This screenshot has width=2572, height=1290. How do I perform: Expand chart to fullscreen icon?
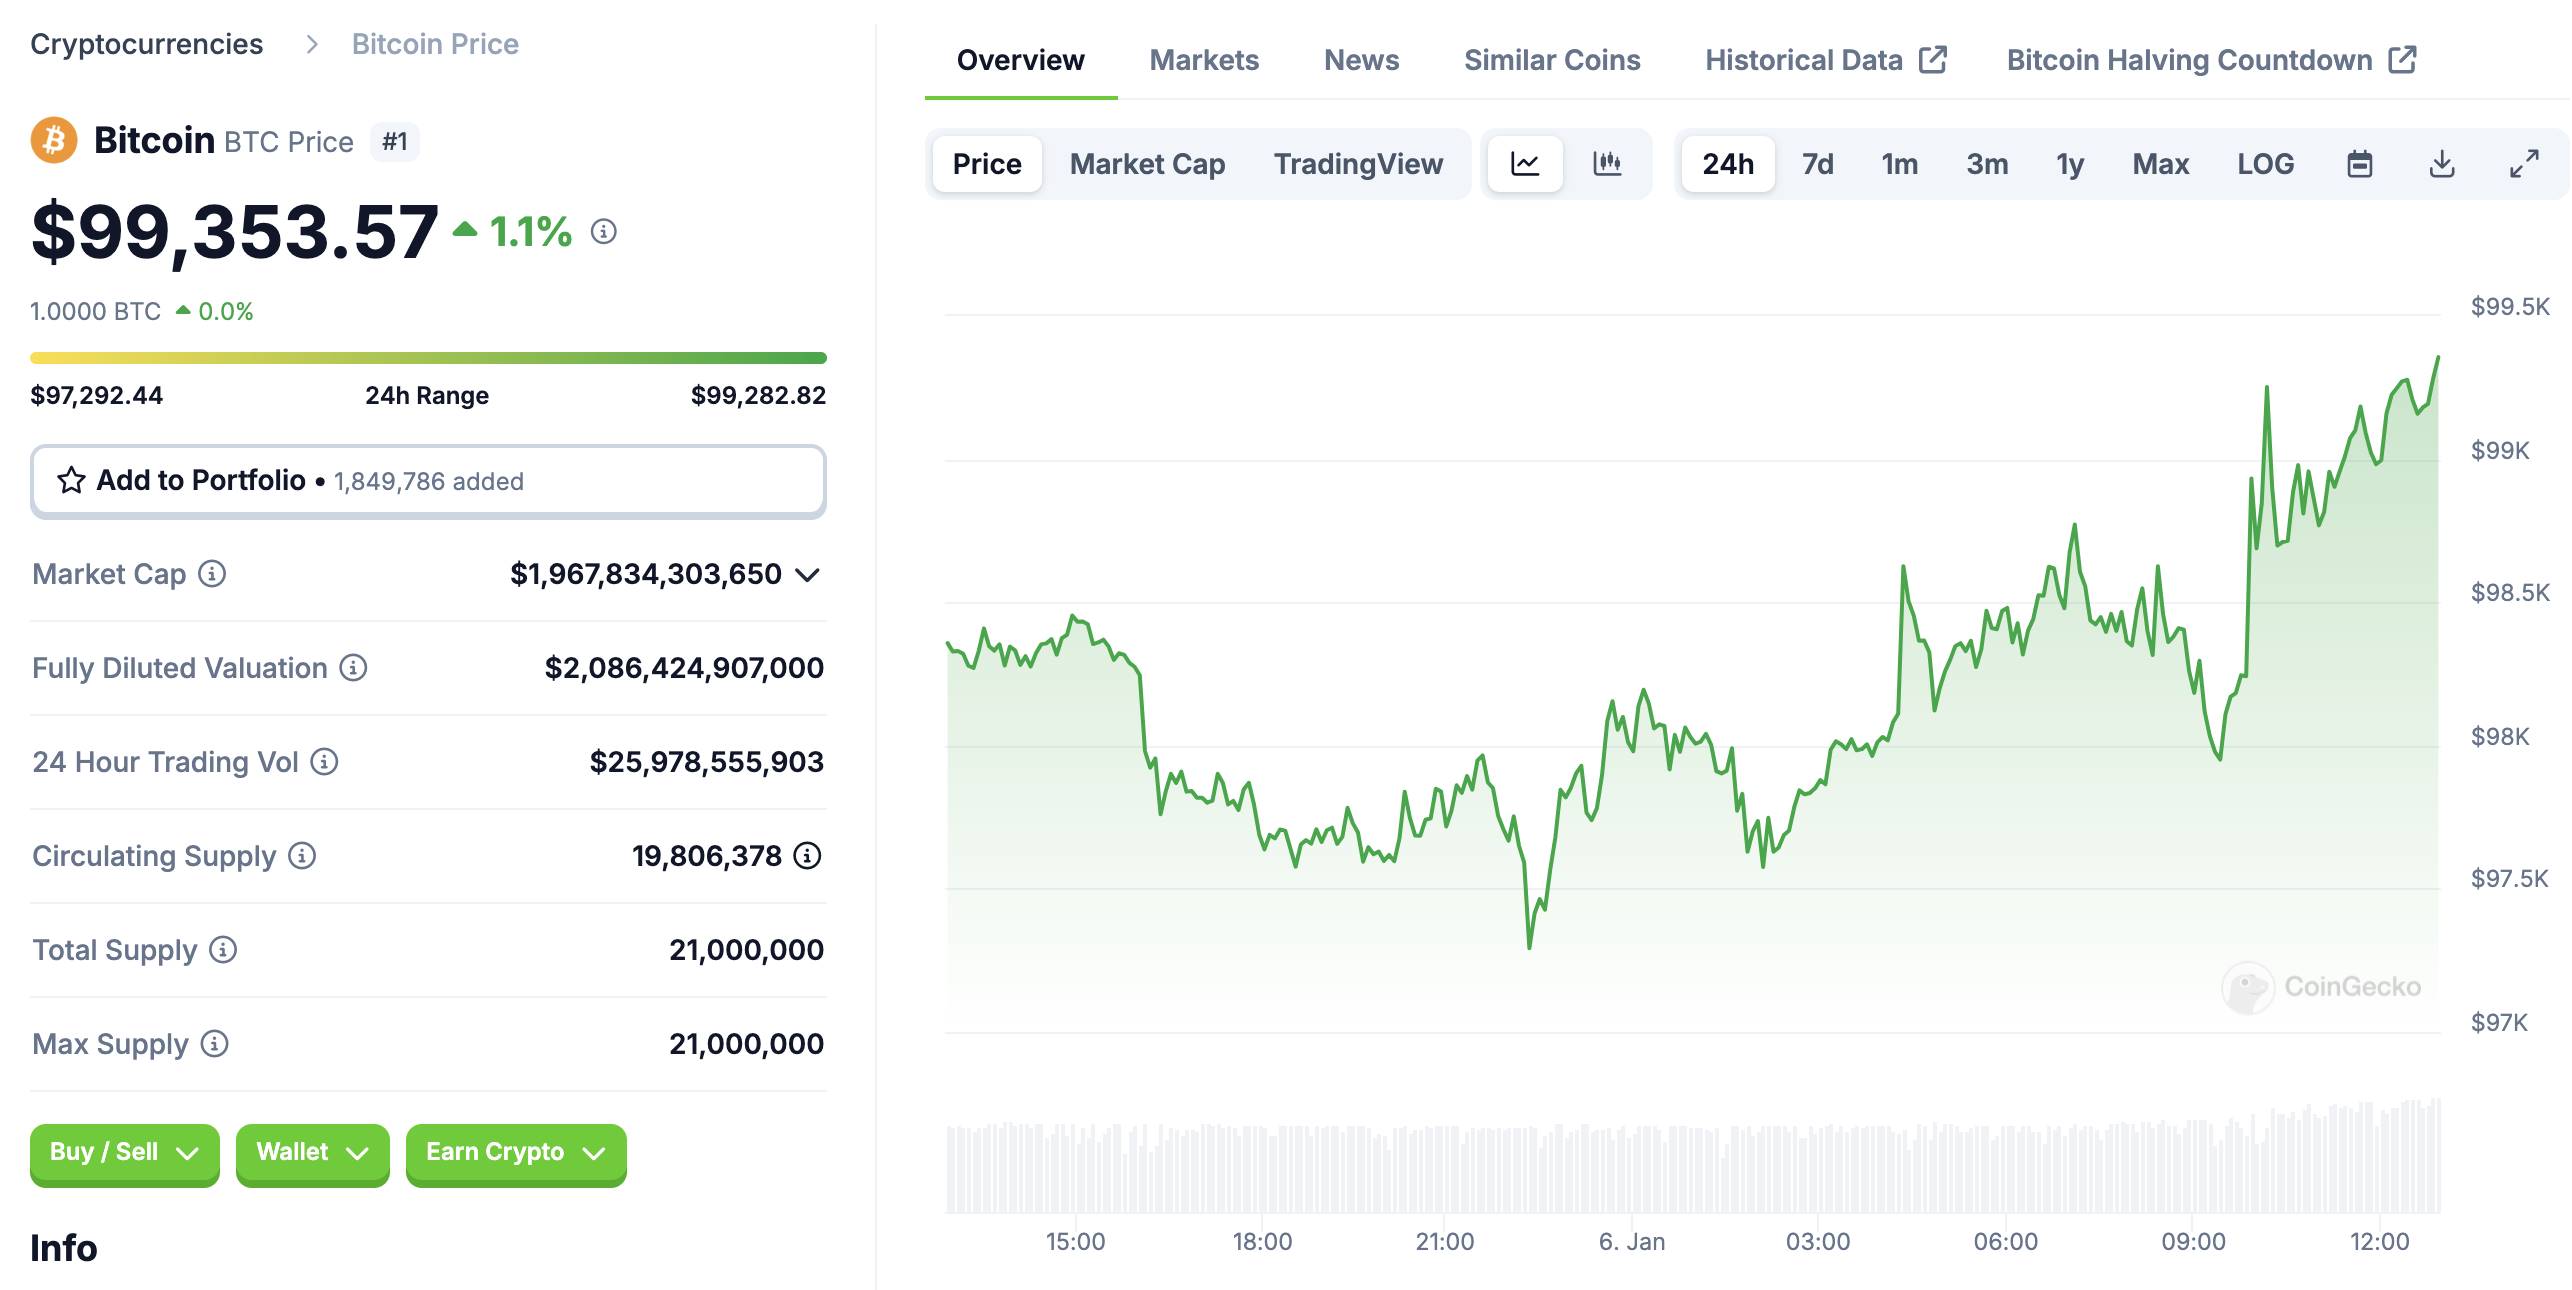[x=2524, y=164]
